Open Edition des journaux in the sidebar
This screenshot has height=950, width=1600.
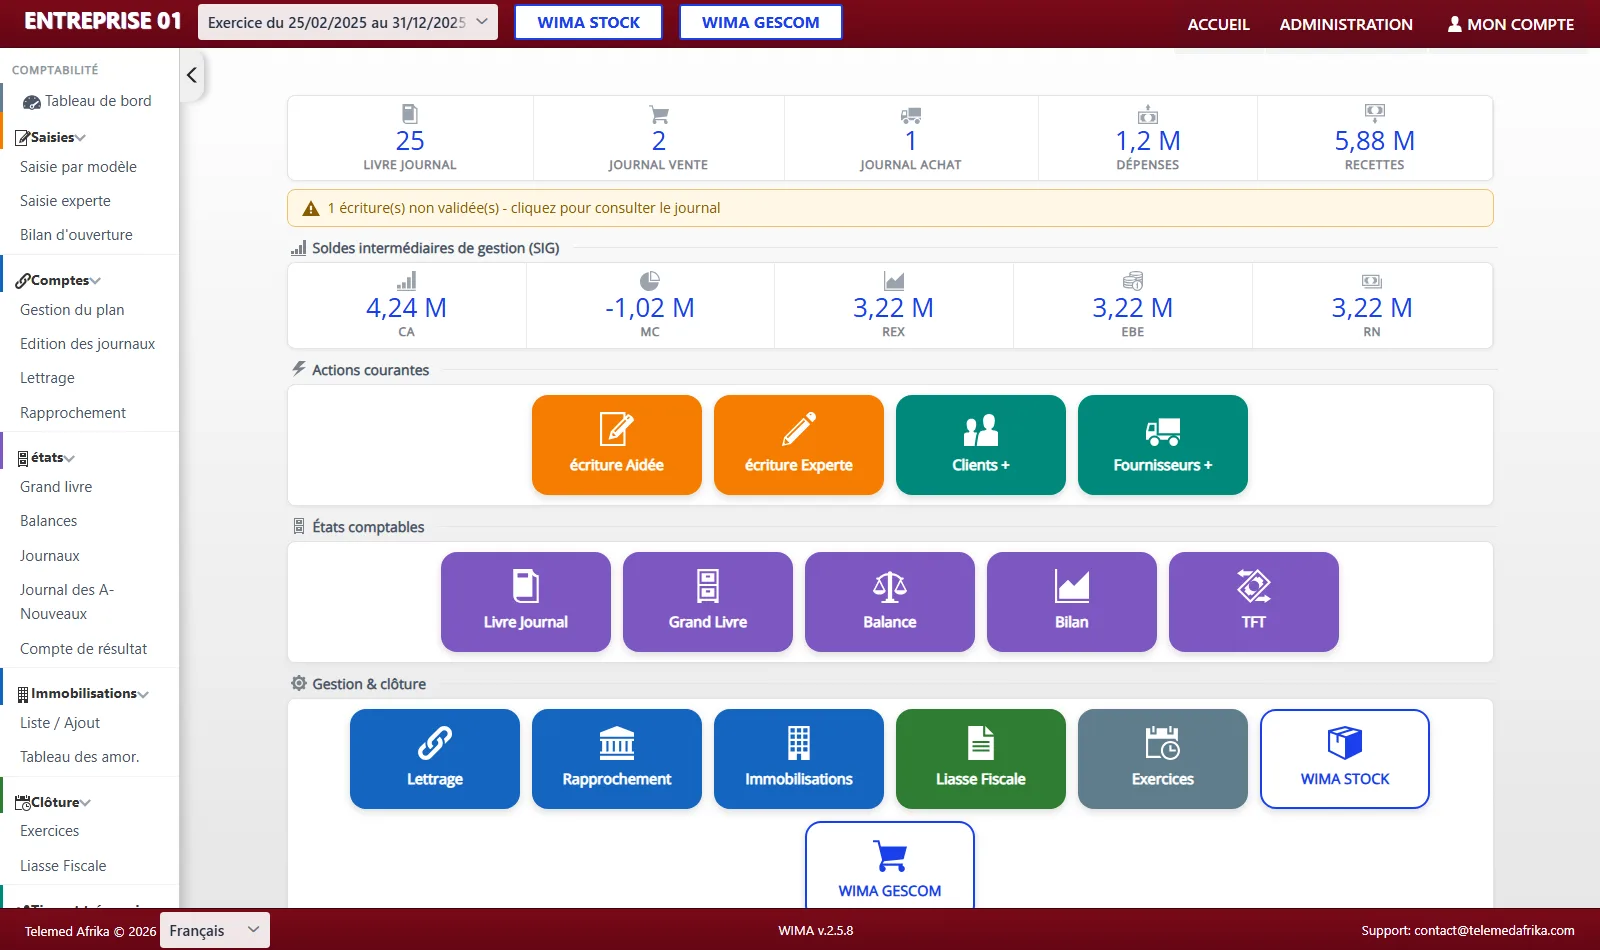point(87,344)
